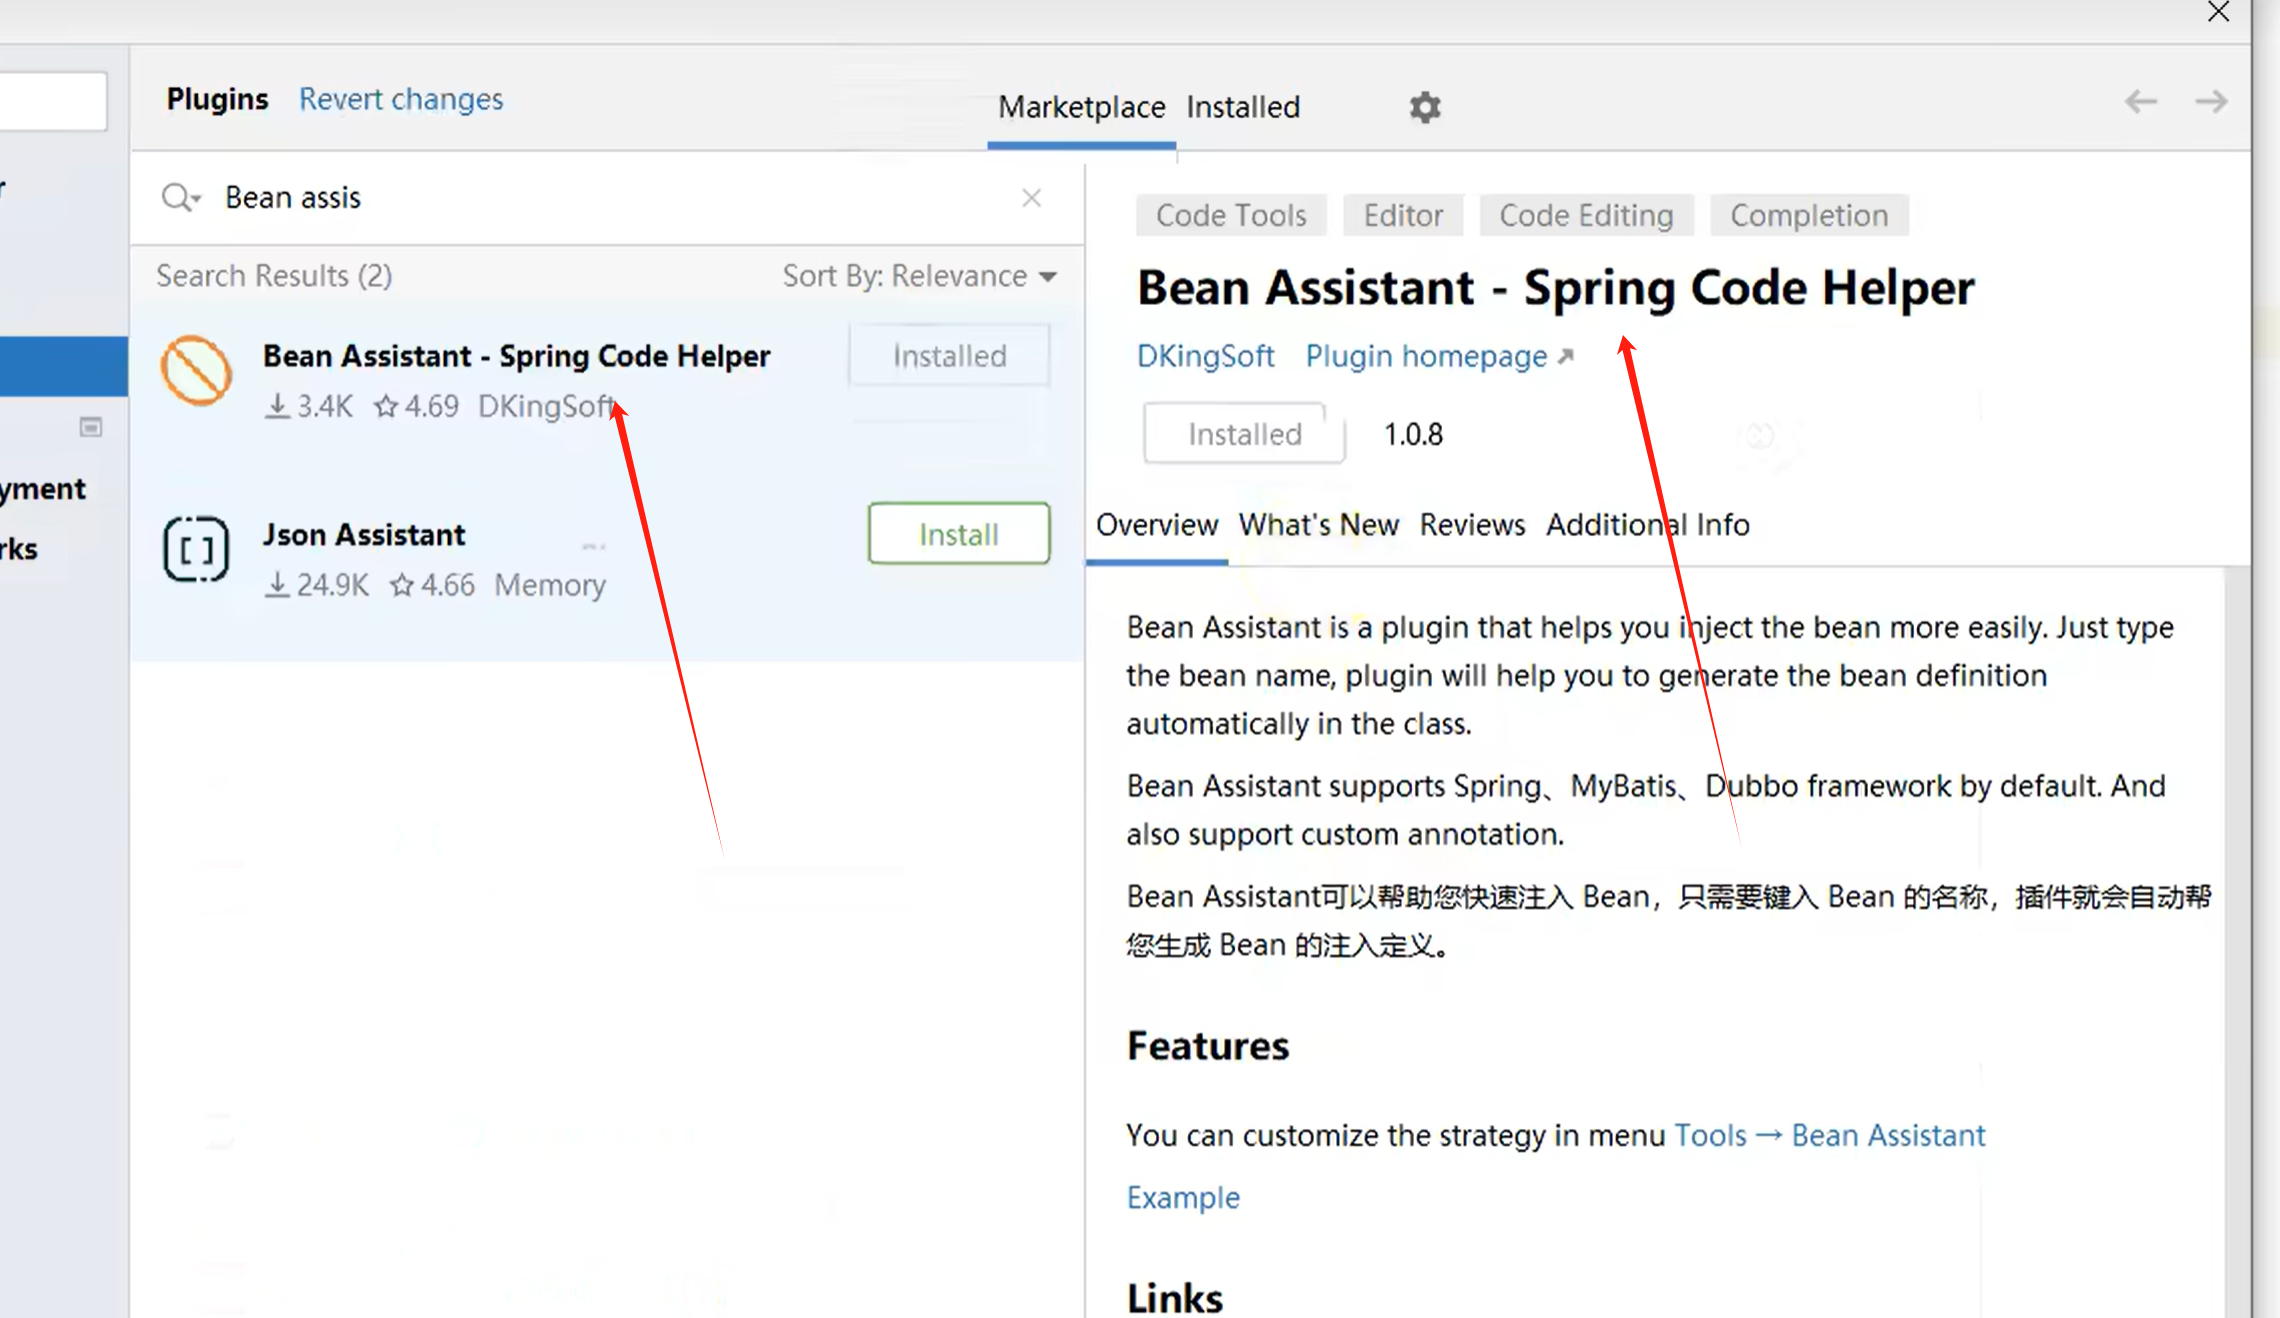The image size is (2280, 1318).
Task: Open the Sort By Relevance dropdown
Action: click(x=919, y=275)
